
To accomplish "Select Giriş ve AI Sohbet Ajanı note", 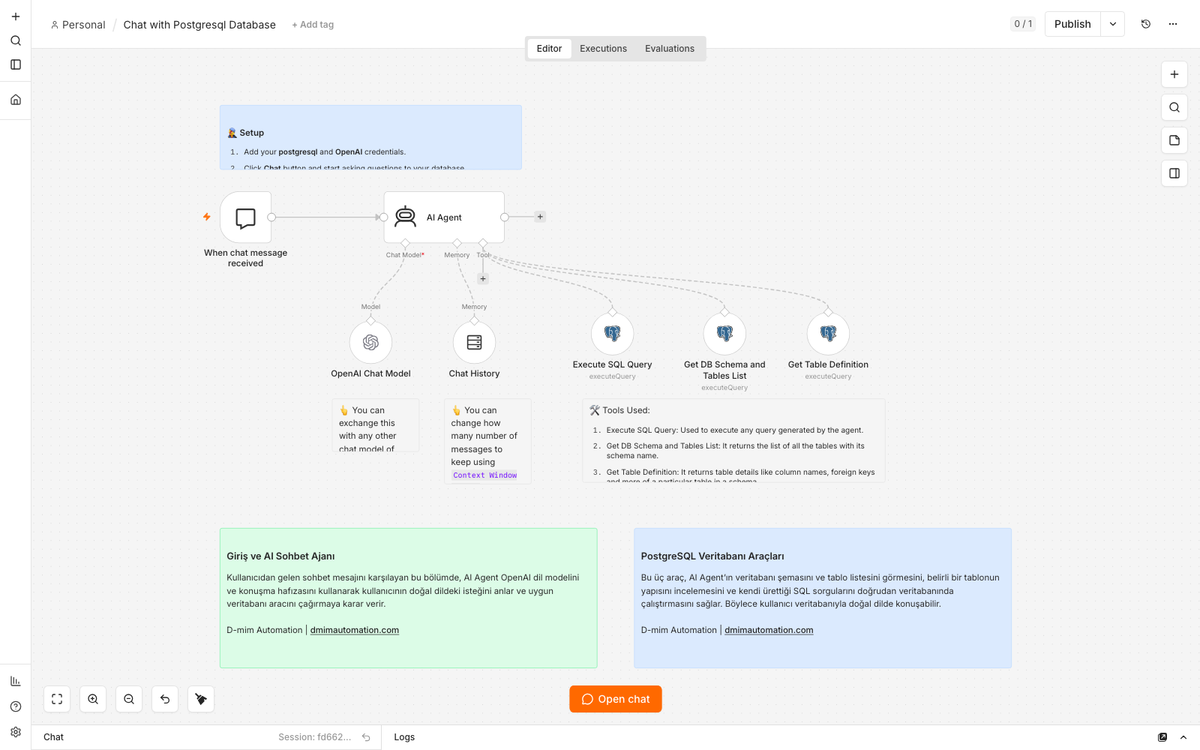I will (408, 598).
